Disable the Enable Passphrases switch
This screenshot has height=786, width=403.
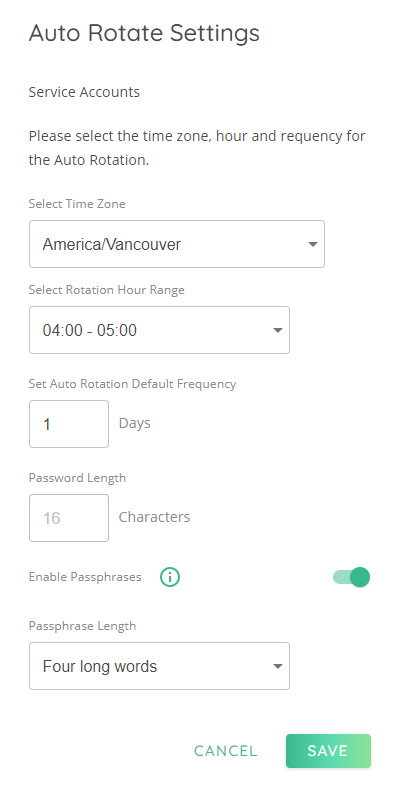click(351, 577)
